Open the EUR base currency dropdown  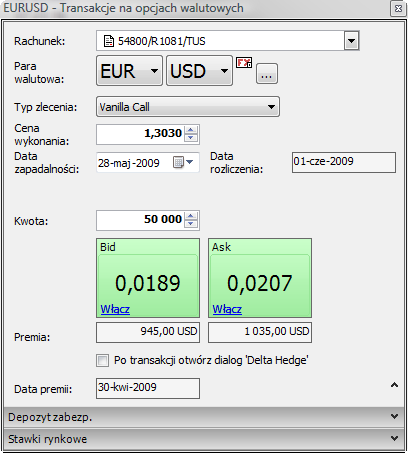coord(129,71)
